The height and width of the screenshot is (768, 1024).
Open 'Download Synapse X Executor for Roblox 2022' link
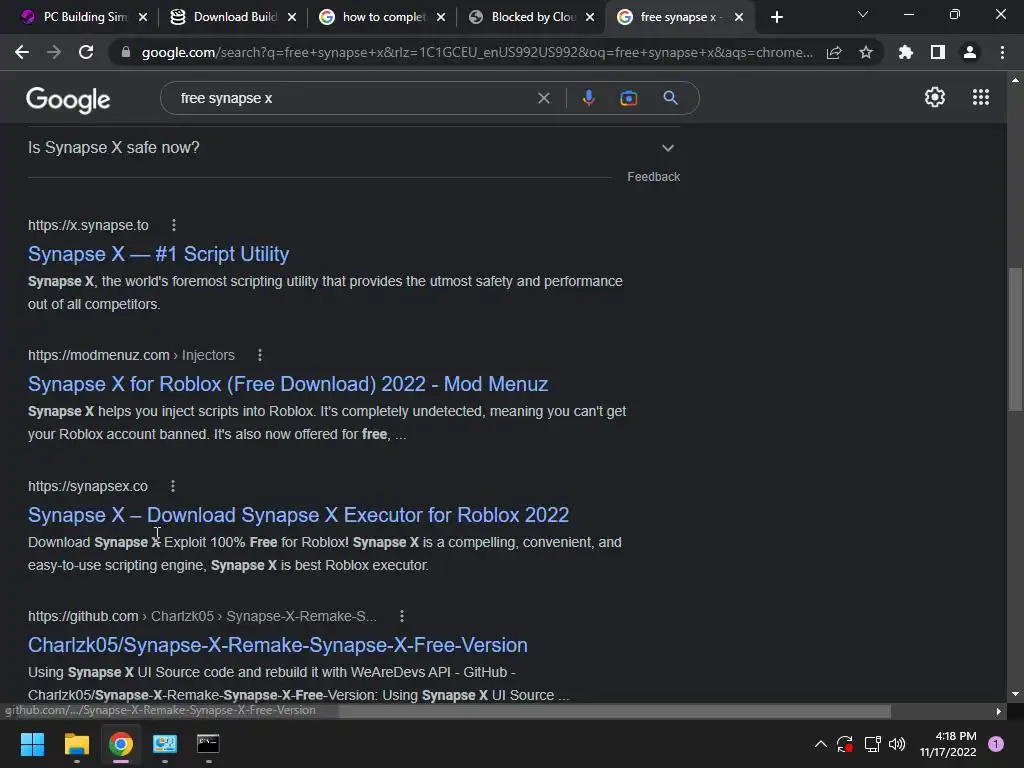click(x=298, y=515)
